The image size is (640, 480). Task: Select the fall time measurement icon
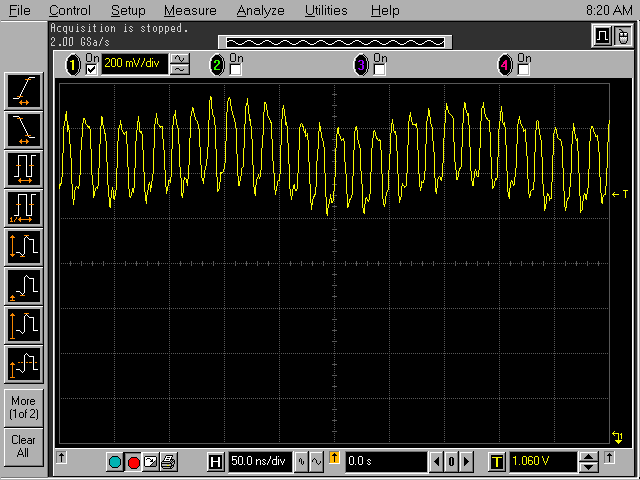(x=23, y=128)
